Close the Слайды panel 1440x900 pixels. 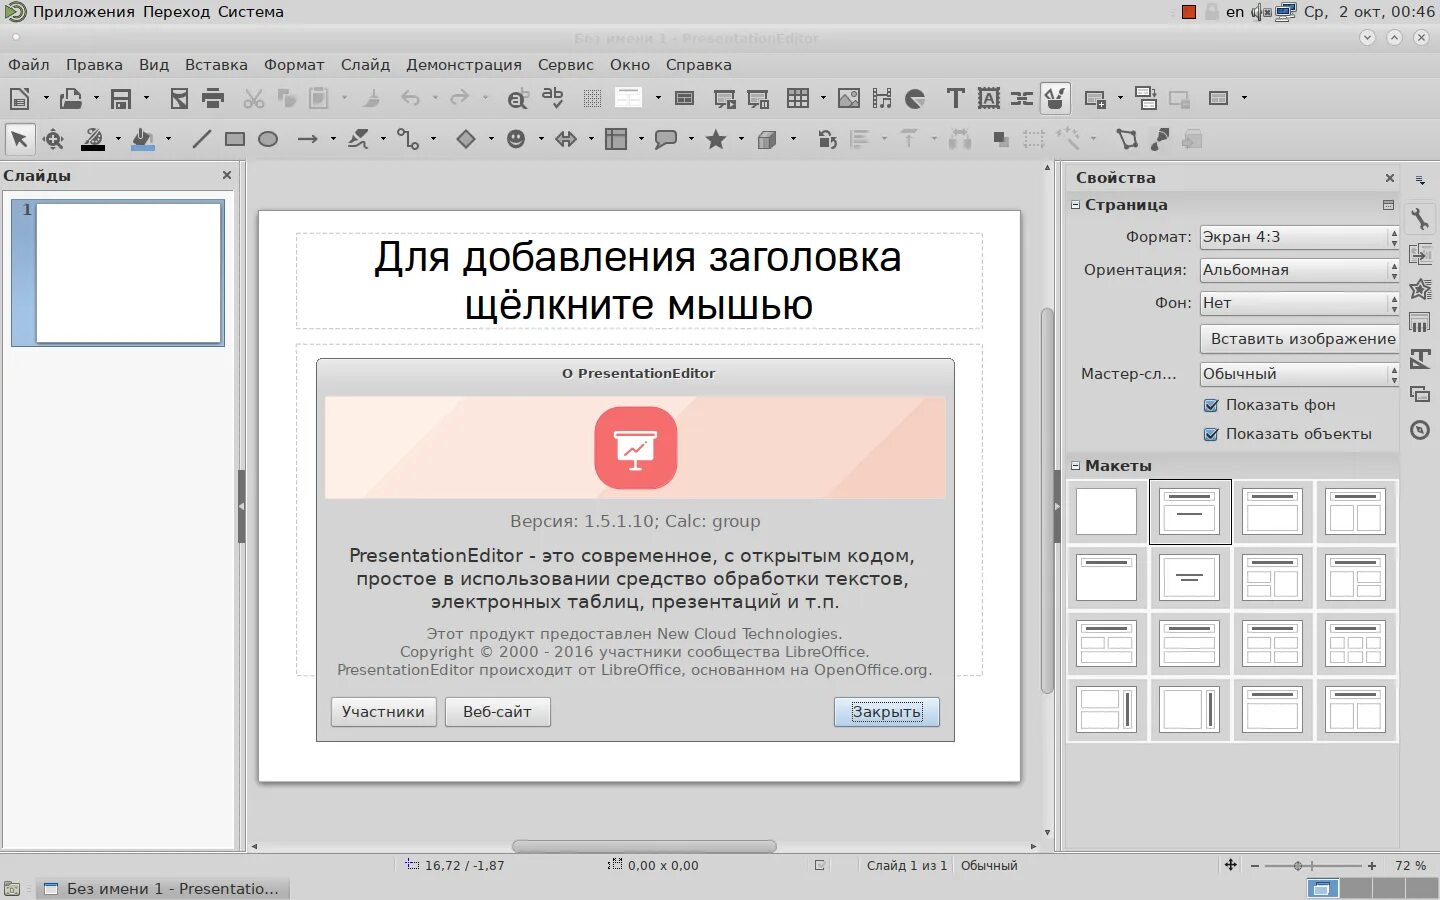pos(227,175)
